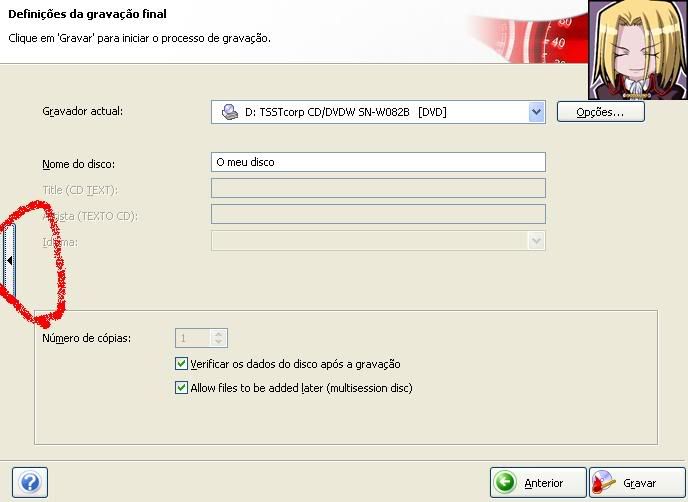Open the Opções... recorder settings
The height and width of the screenshot is (502, 688).
[x=600, y=113]
